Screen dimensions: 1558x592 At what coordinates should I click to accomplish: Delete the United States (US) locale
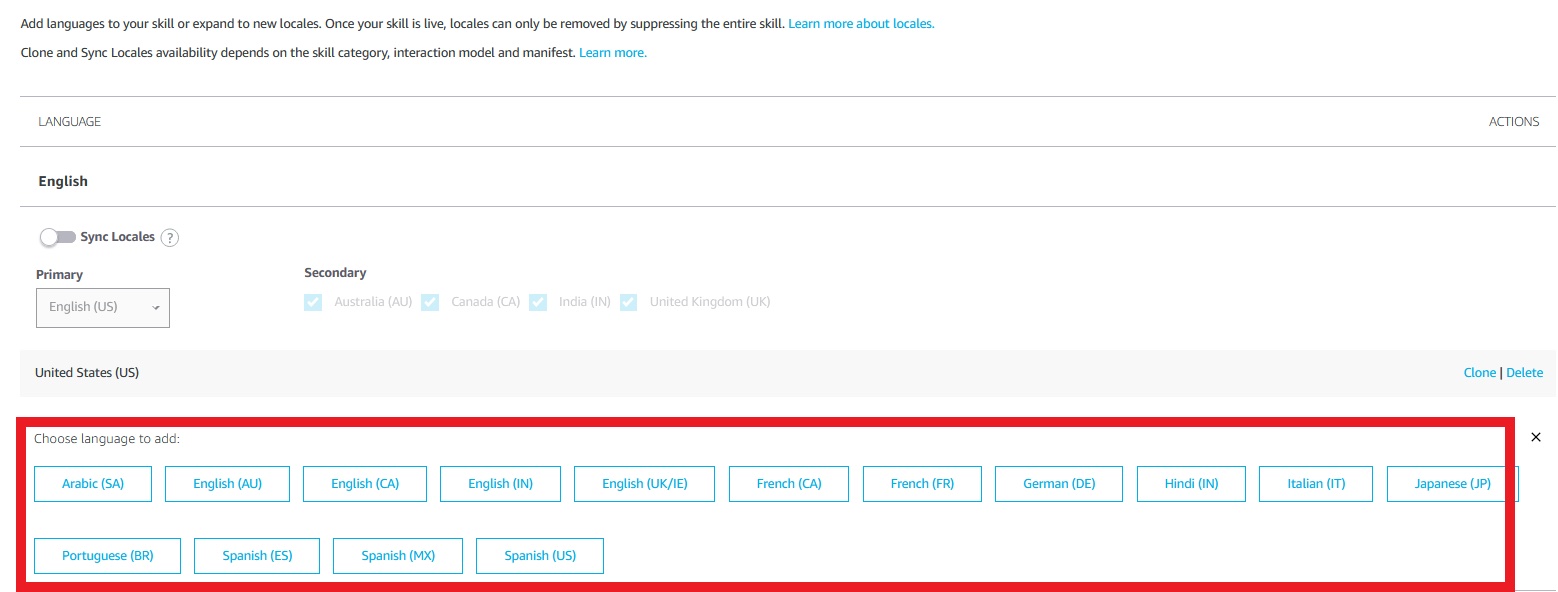click(1524, 372)
